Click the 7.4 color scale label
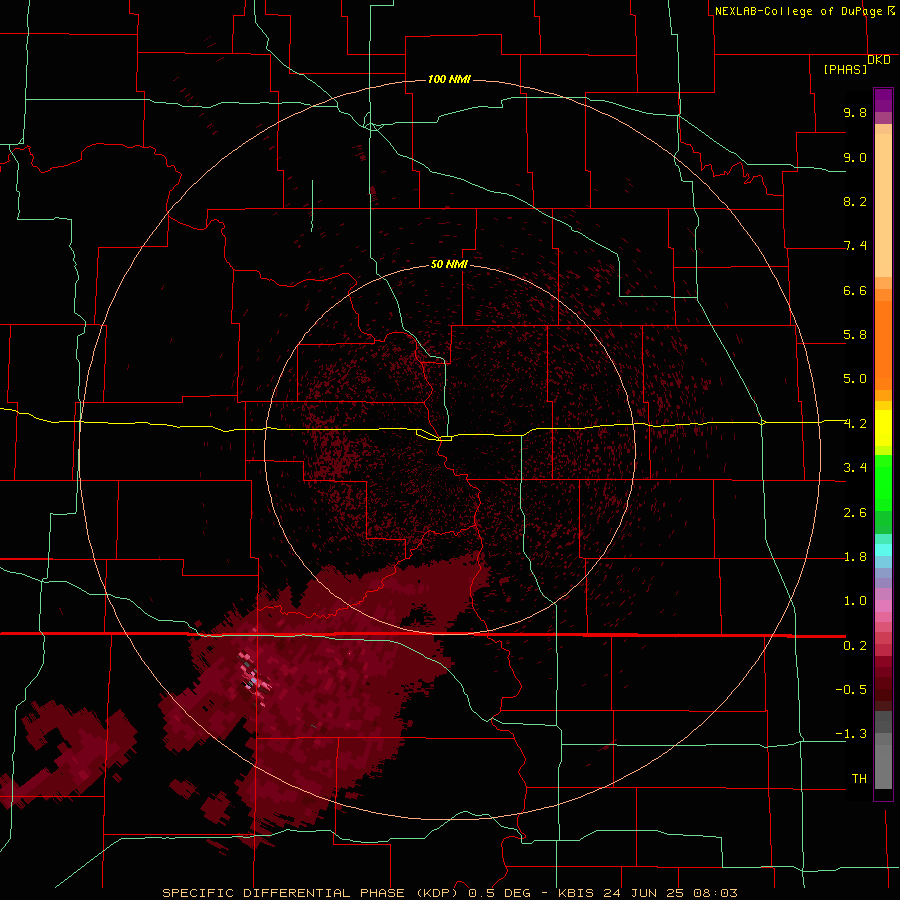 point(855,246)
